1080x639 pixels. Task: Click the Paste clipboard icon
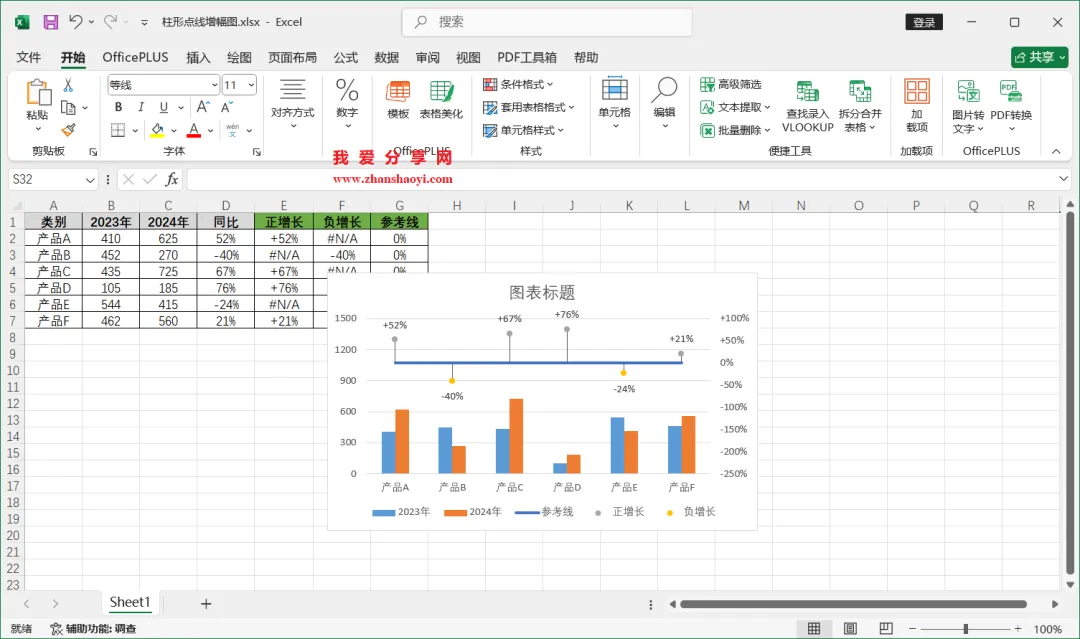click(x=38, y=92)
